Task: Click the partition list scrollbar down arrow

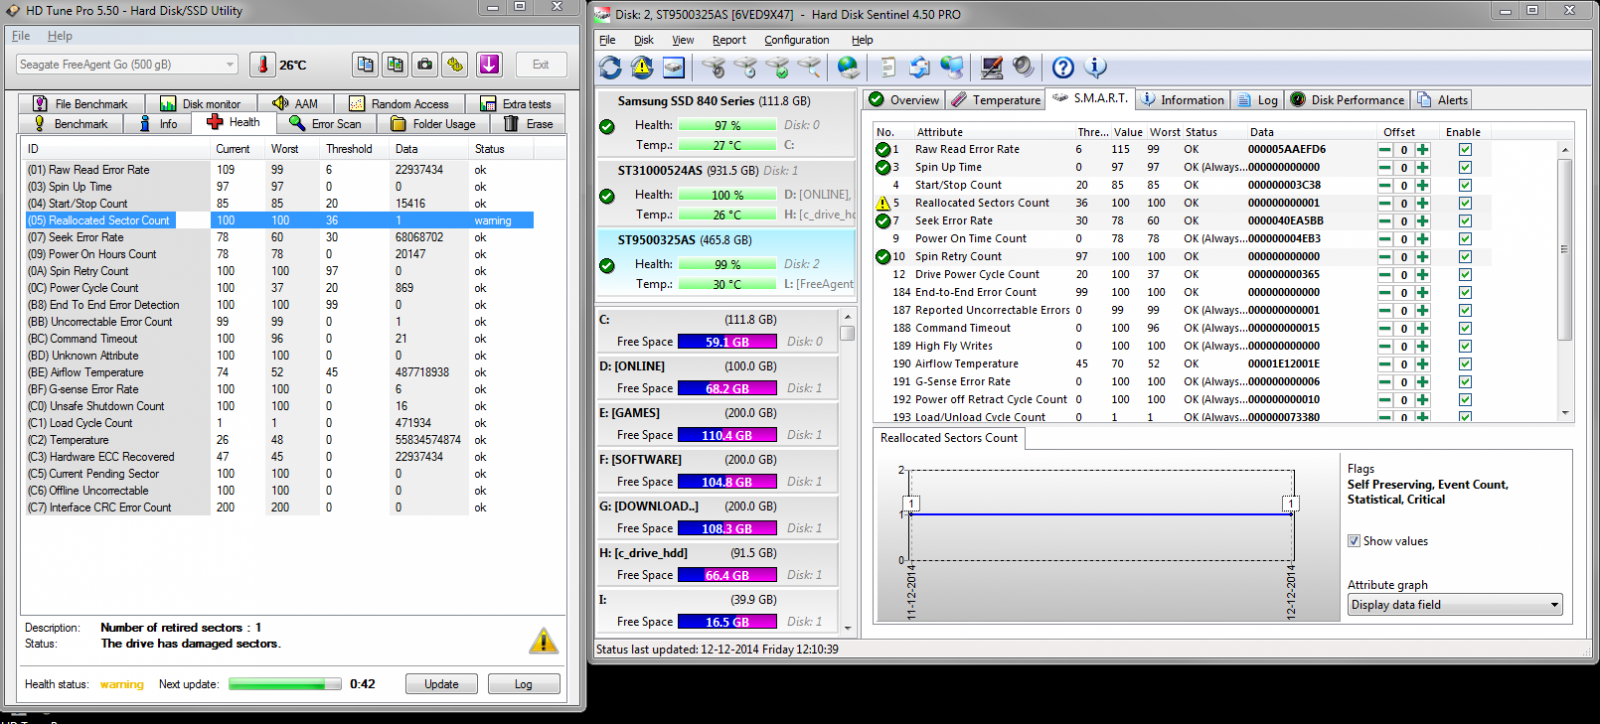Action: tap(848, 628)
